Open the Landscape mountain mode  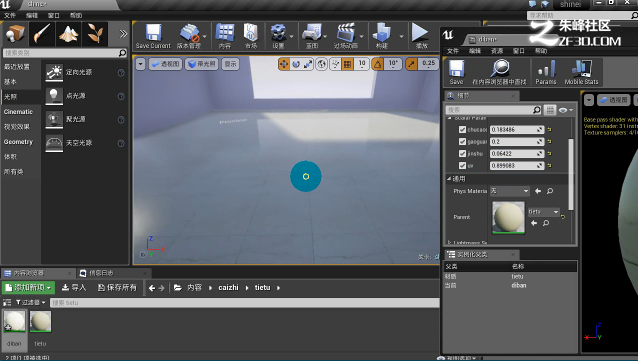(68, 33)
